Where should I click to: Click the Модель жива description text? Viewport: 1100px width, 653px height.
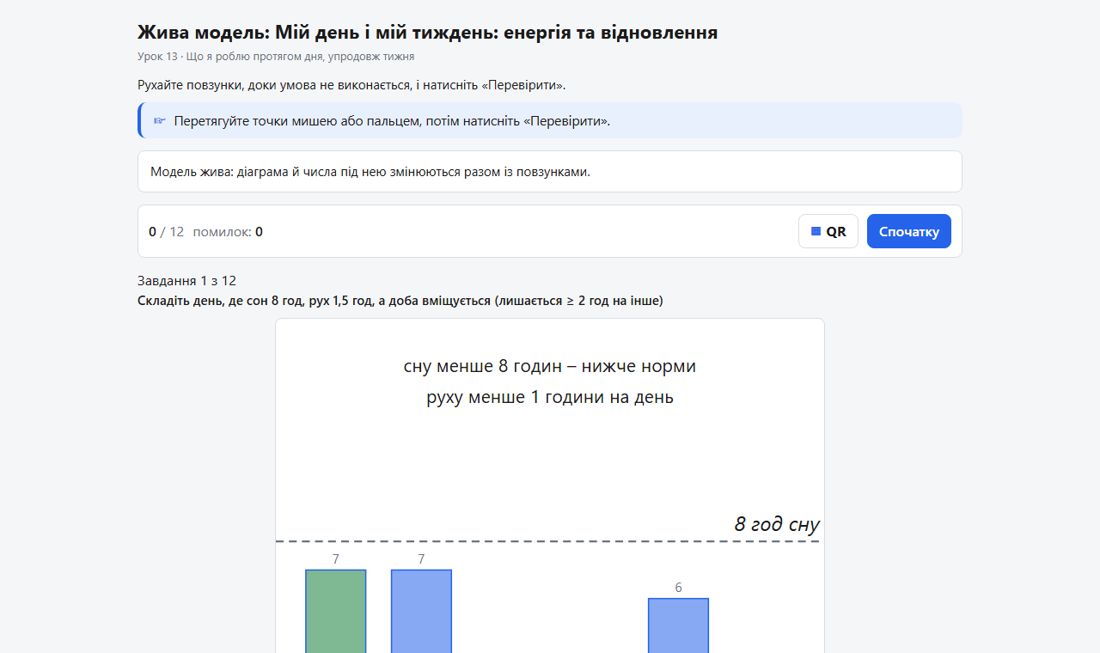pos(370,172)
